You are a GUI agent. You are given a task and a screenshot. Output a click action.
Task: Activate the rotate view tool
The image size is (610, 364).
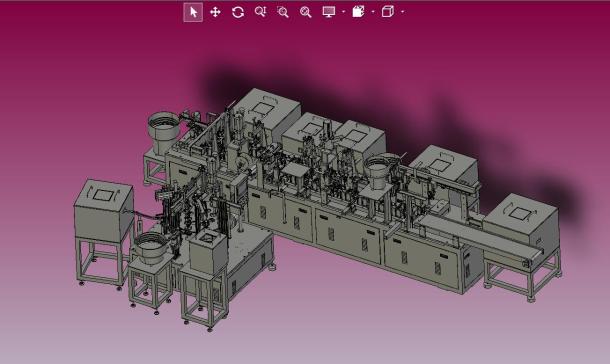point(238,12)
